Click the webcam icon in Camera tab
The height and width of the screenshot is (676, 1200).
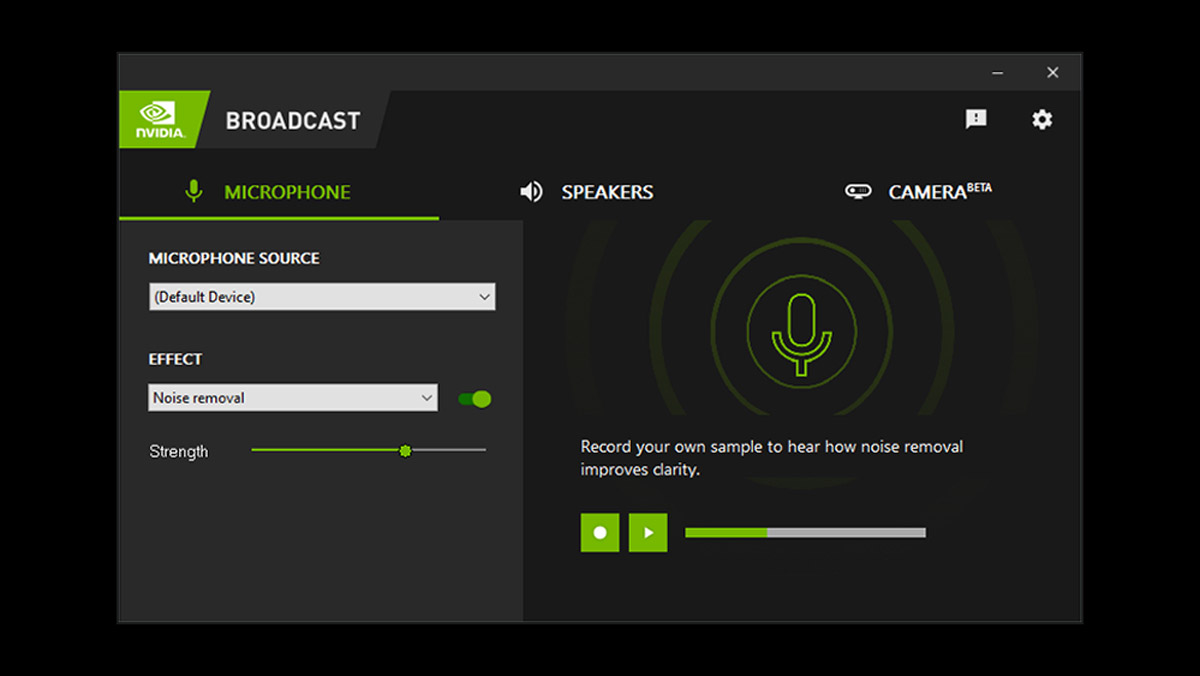[858, 191]
